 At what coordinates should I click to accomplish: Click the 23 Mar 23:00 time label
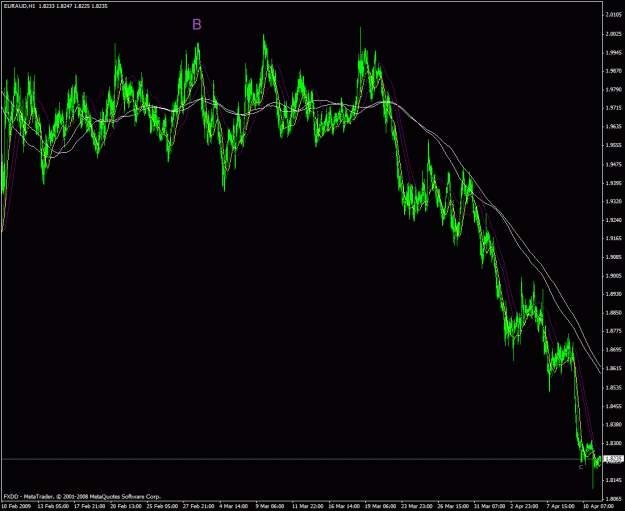[x=416, y=506]
